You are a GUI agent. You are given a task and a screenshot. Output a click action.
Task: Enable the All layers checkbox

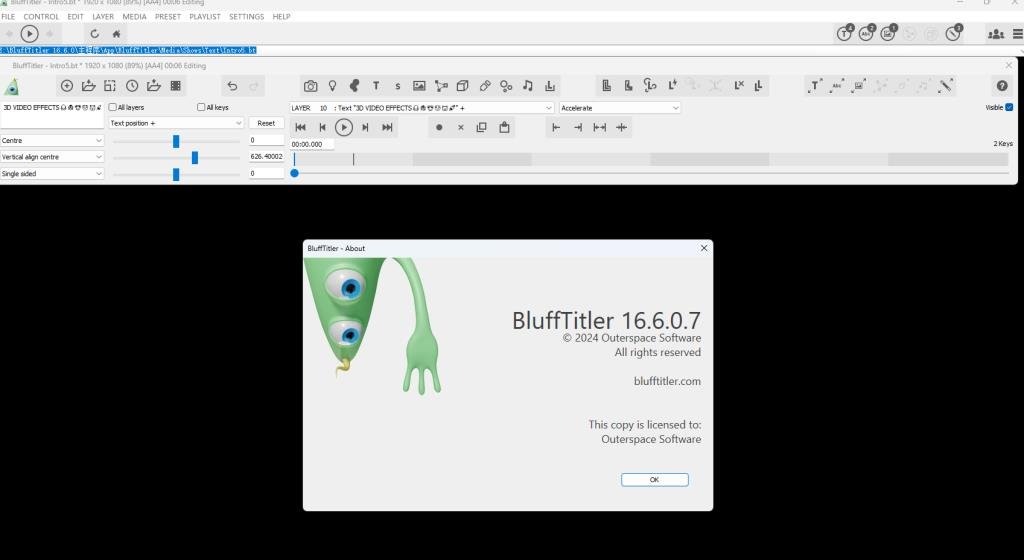pyautogui.click(x=112, y=107)
